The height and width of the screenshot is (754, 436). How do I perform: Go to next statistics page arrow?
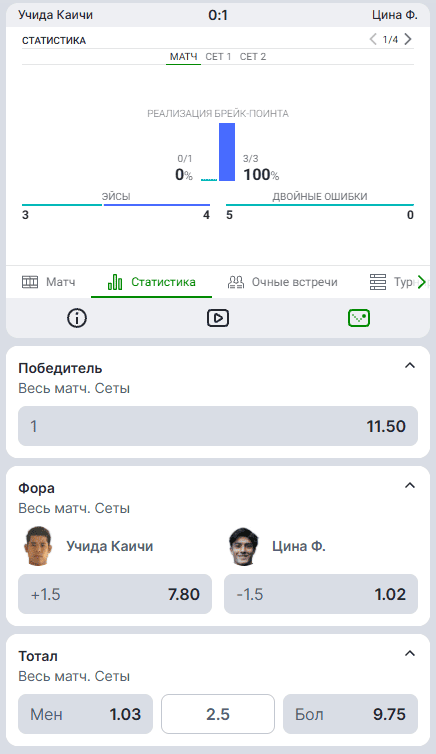pos(408,39)
